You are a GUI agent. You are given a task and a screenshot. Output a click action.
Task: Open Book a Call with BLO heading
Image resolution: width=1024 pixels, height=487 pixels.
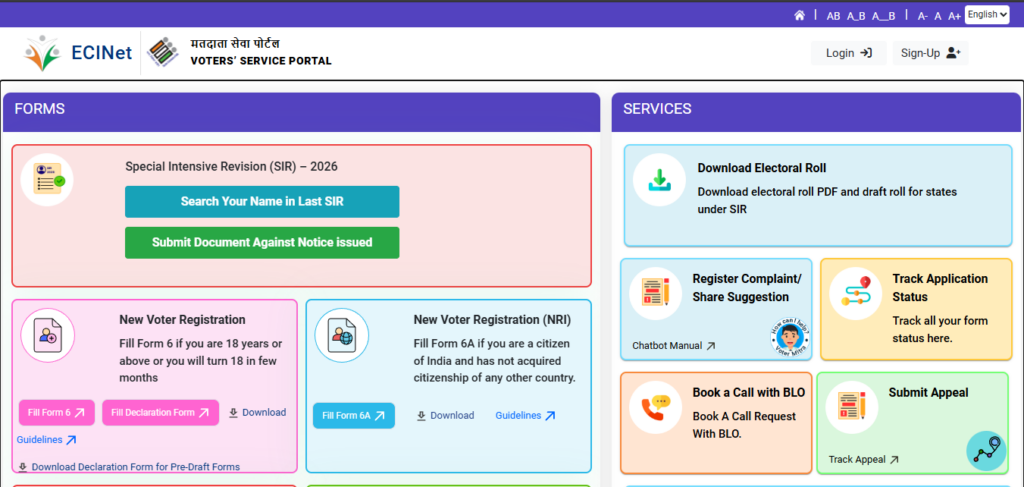[x=748, y=393]
